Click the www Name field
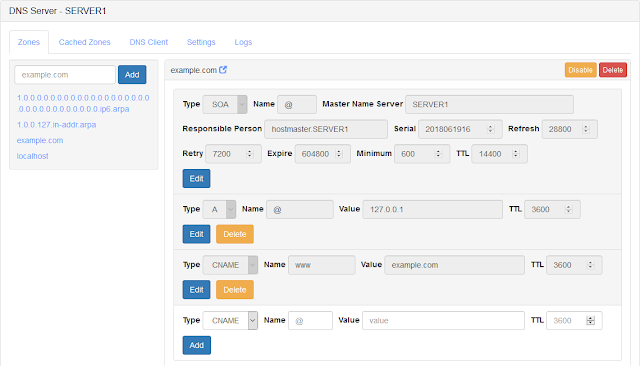This screenshot has height=366, width=640. point(322,265)
